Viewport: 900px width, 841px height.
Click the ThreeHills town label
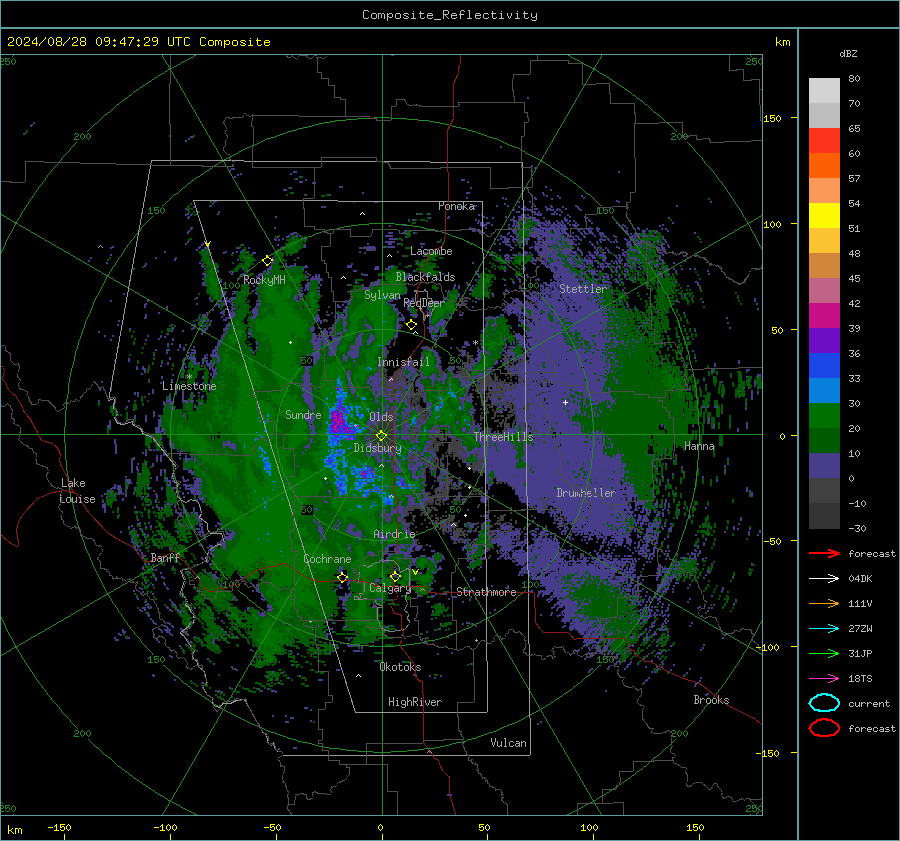click(503, 437)
